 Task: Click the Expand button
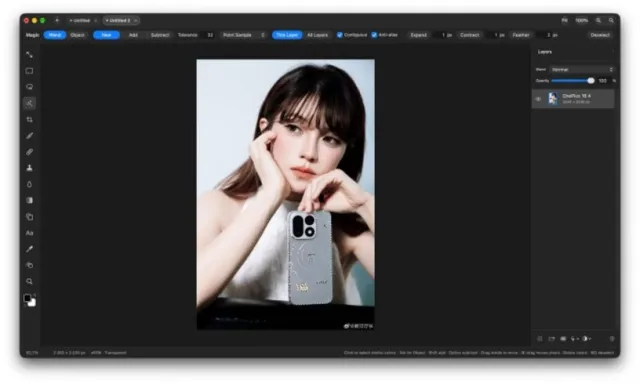pos(418,35)
